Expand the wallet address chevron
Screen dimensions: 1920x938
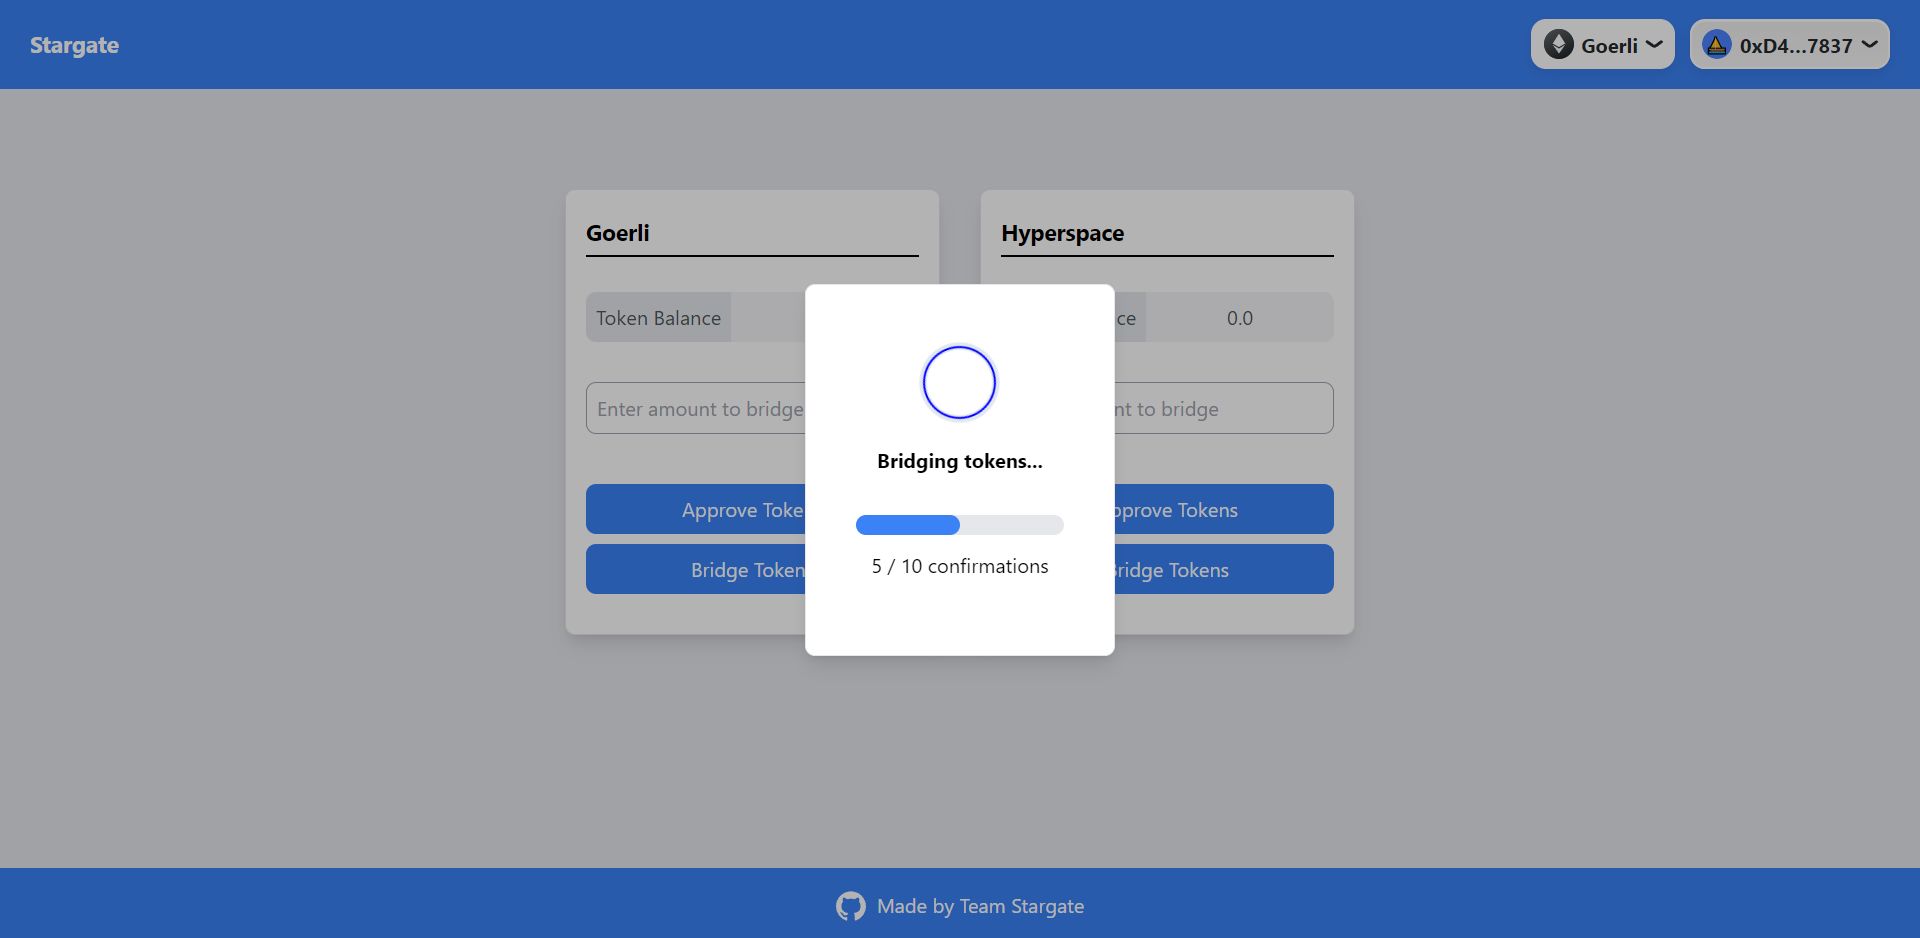click(1869, 45)
